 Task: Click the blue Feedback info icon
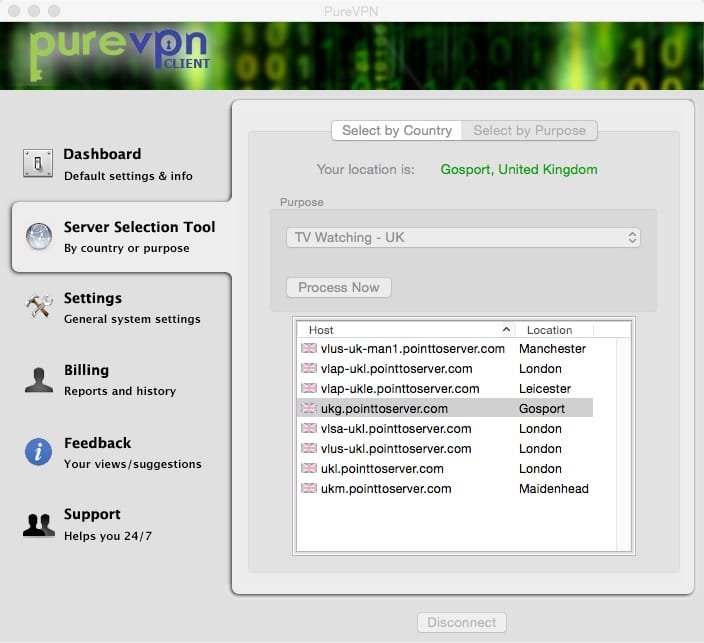38,452
